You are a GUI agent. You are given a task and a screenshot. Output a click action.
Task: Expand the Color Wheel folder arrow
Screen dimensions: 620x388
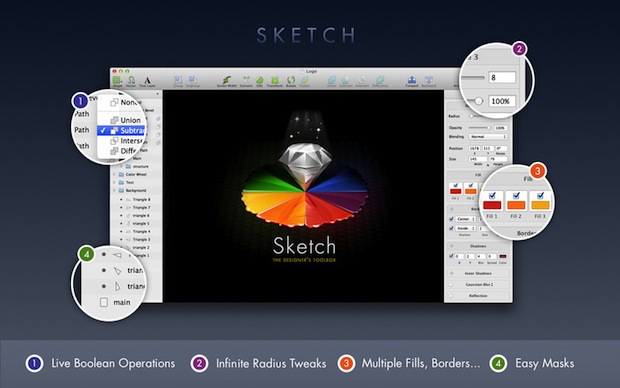coord(115,174)
